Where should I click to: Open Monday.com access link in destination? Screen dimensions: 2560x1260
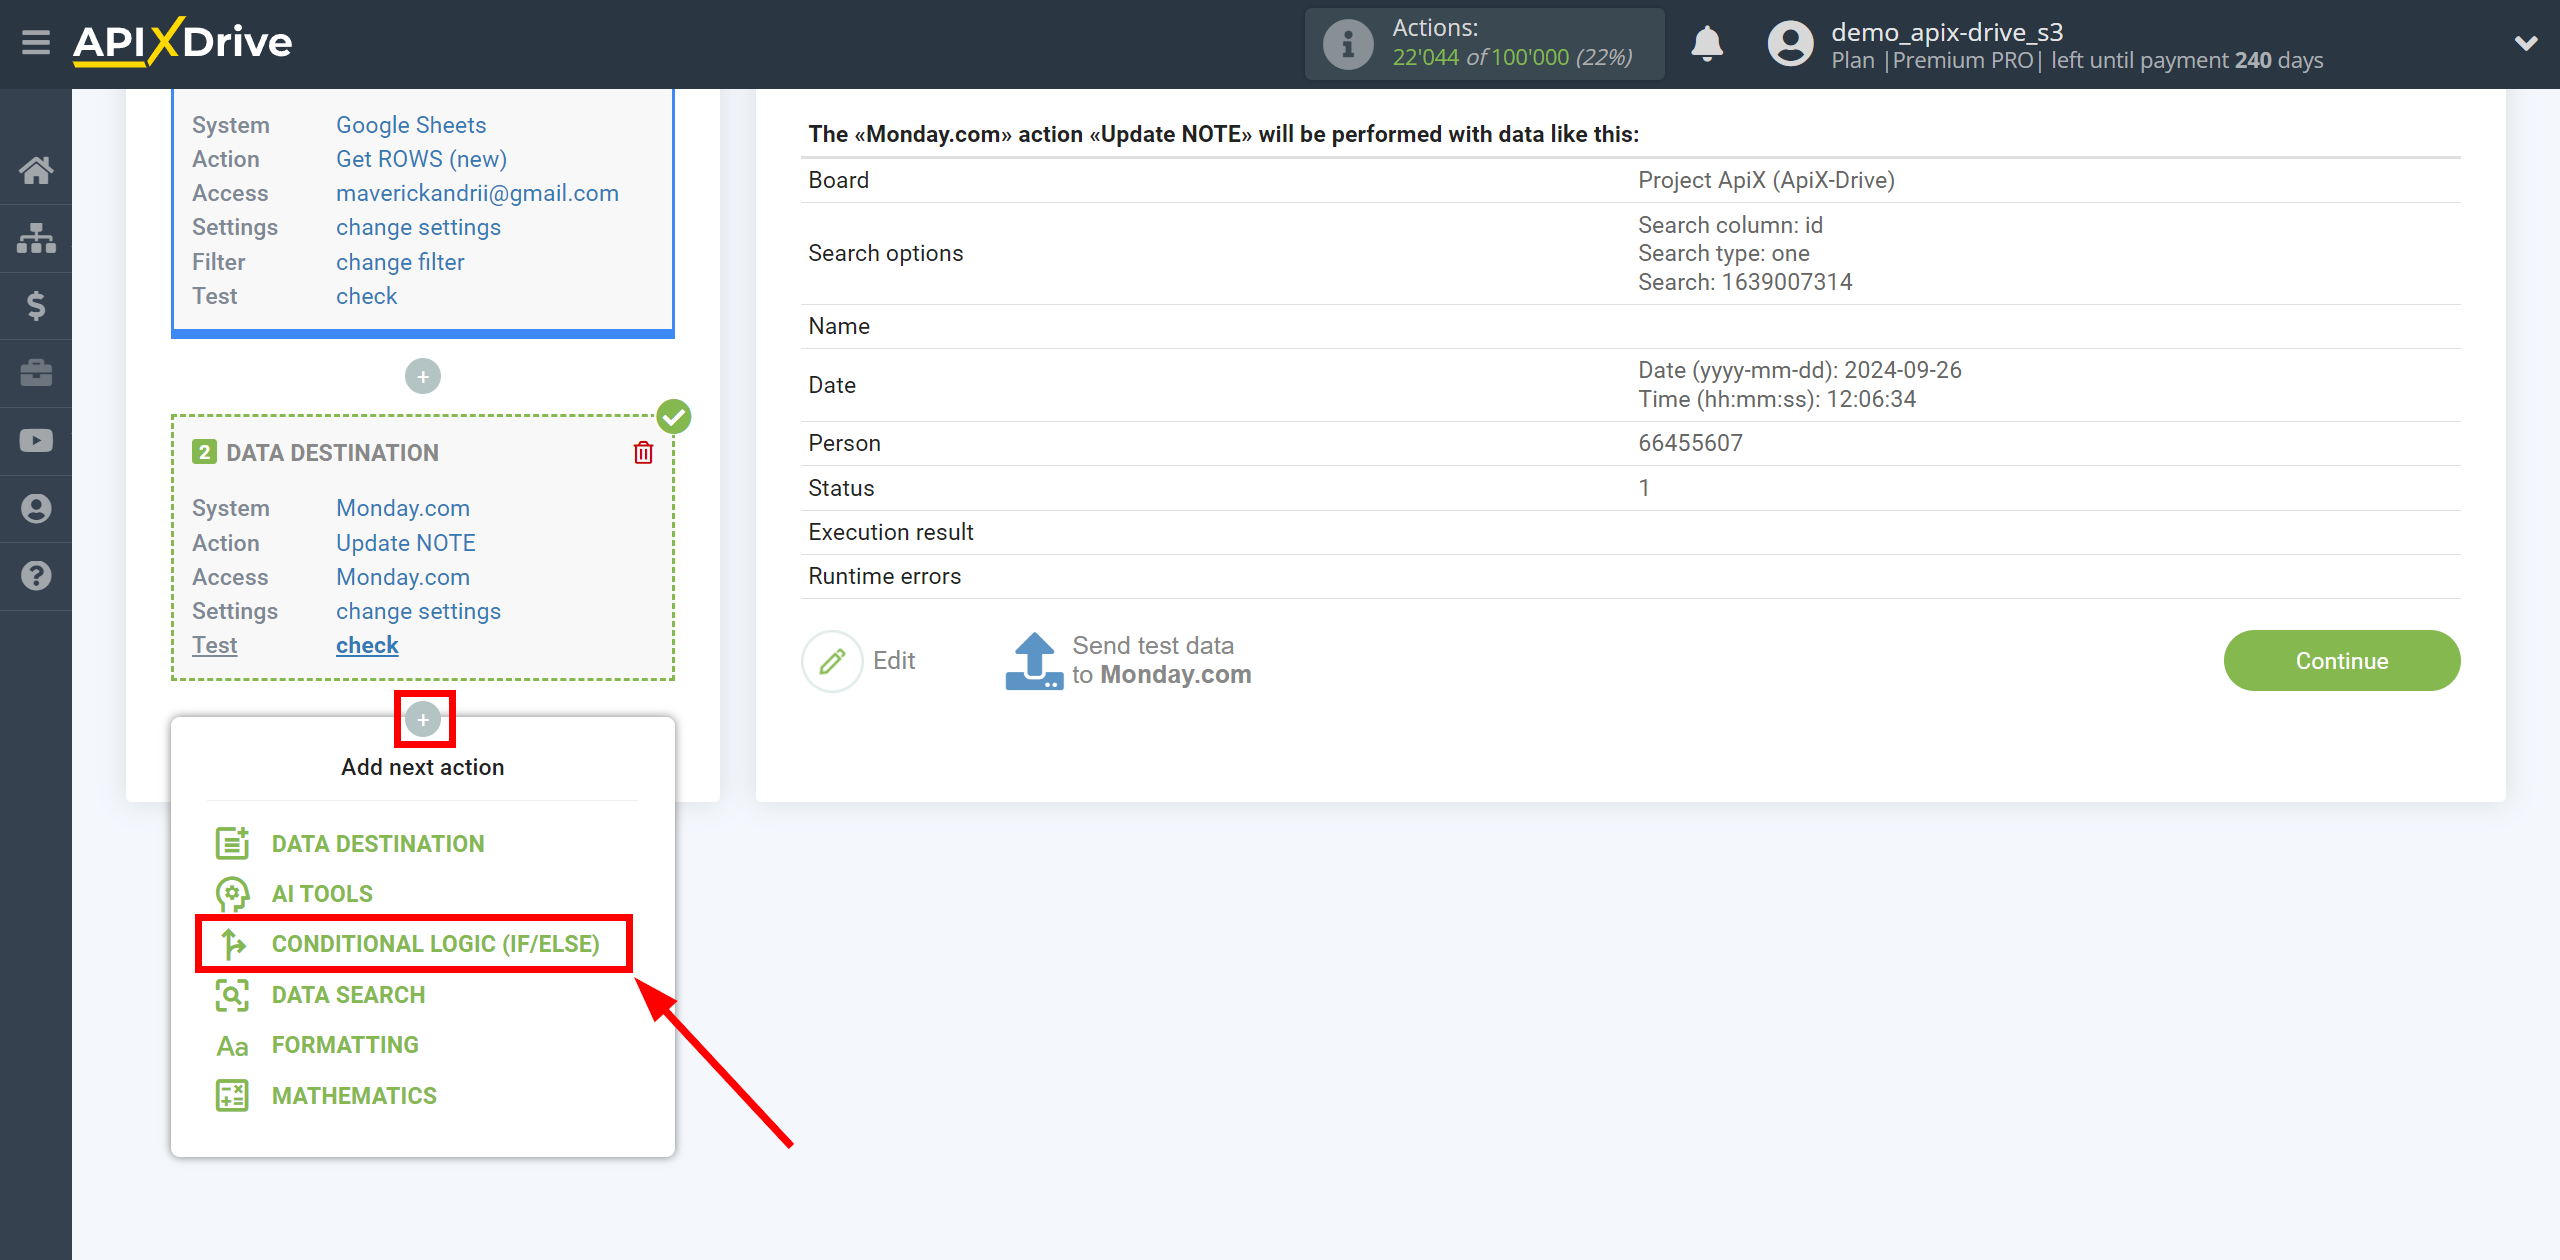pos(403,577)
